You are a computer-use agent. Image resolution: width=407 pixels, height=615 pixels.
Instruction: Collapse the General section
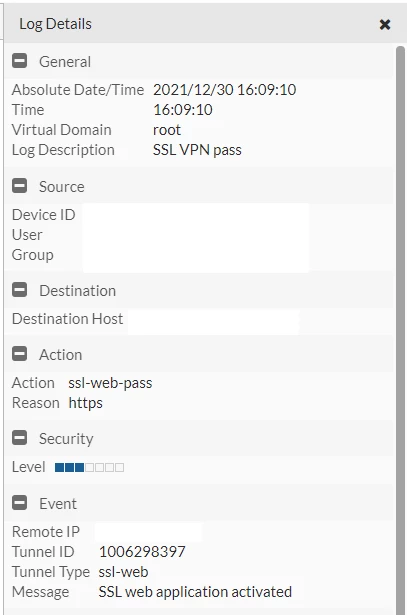point(20,61)
